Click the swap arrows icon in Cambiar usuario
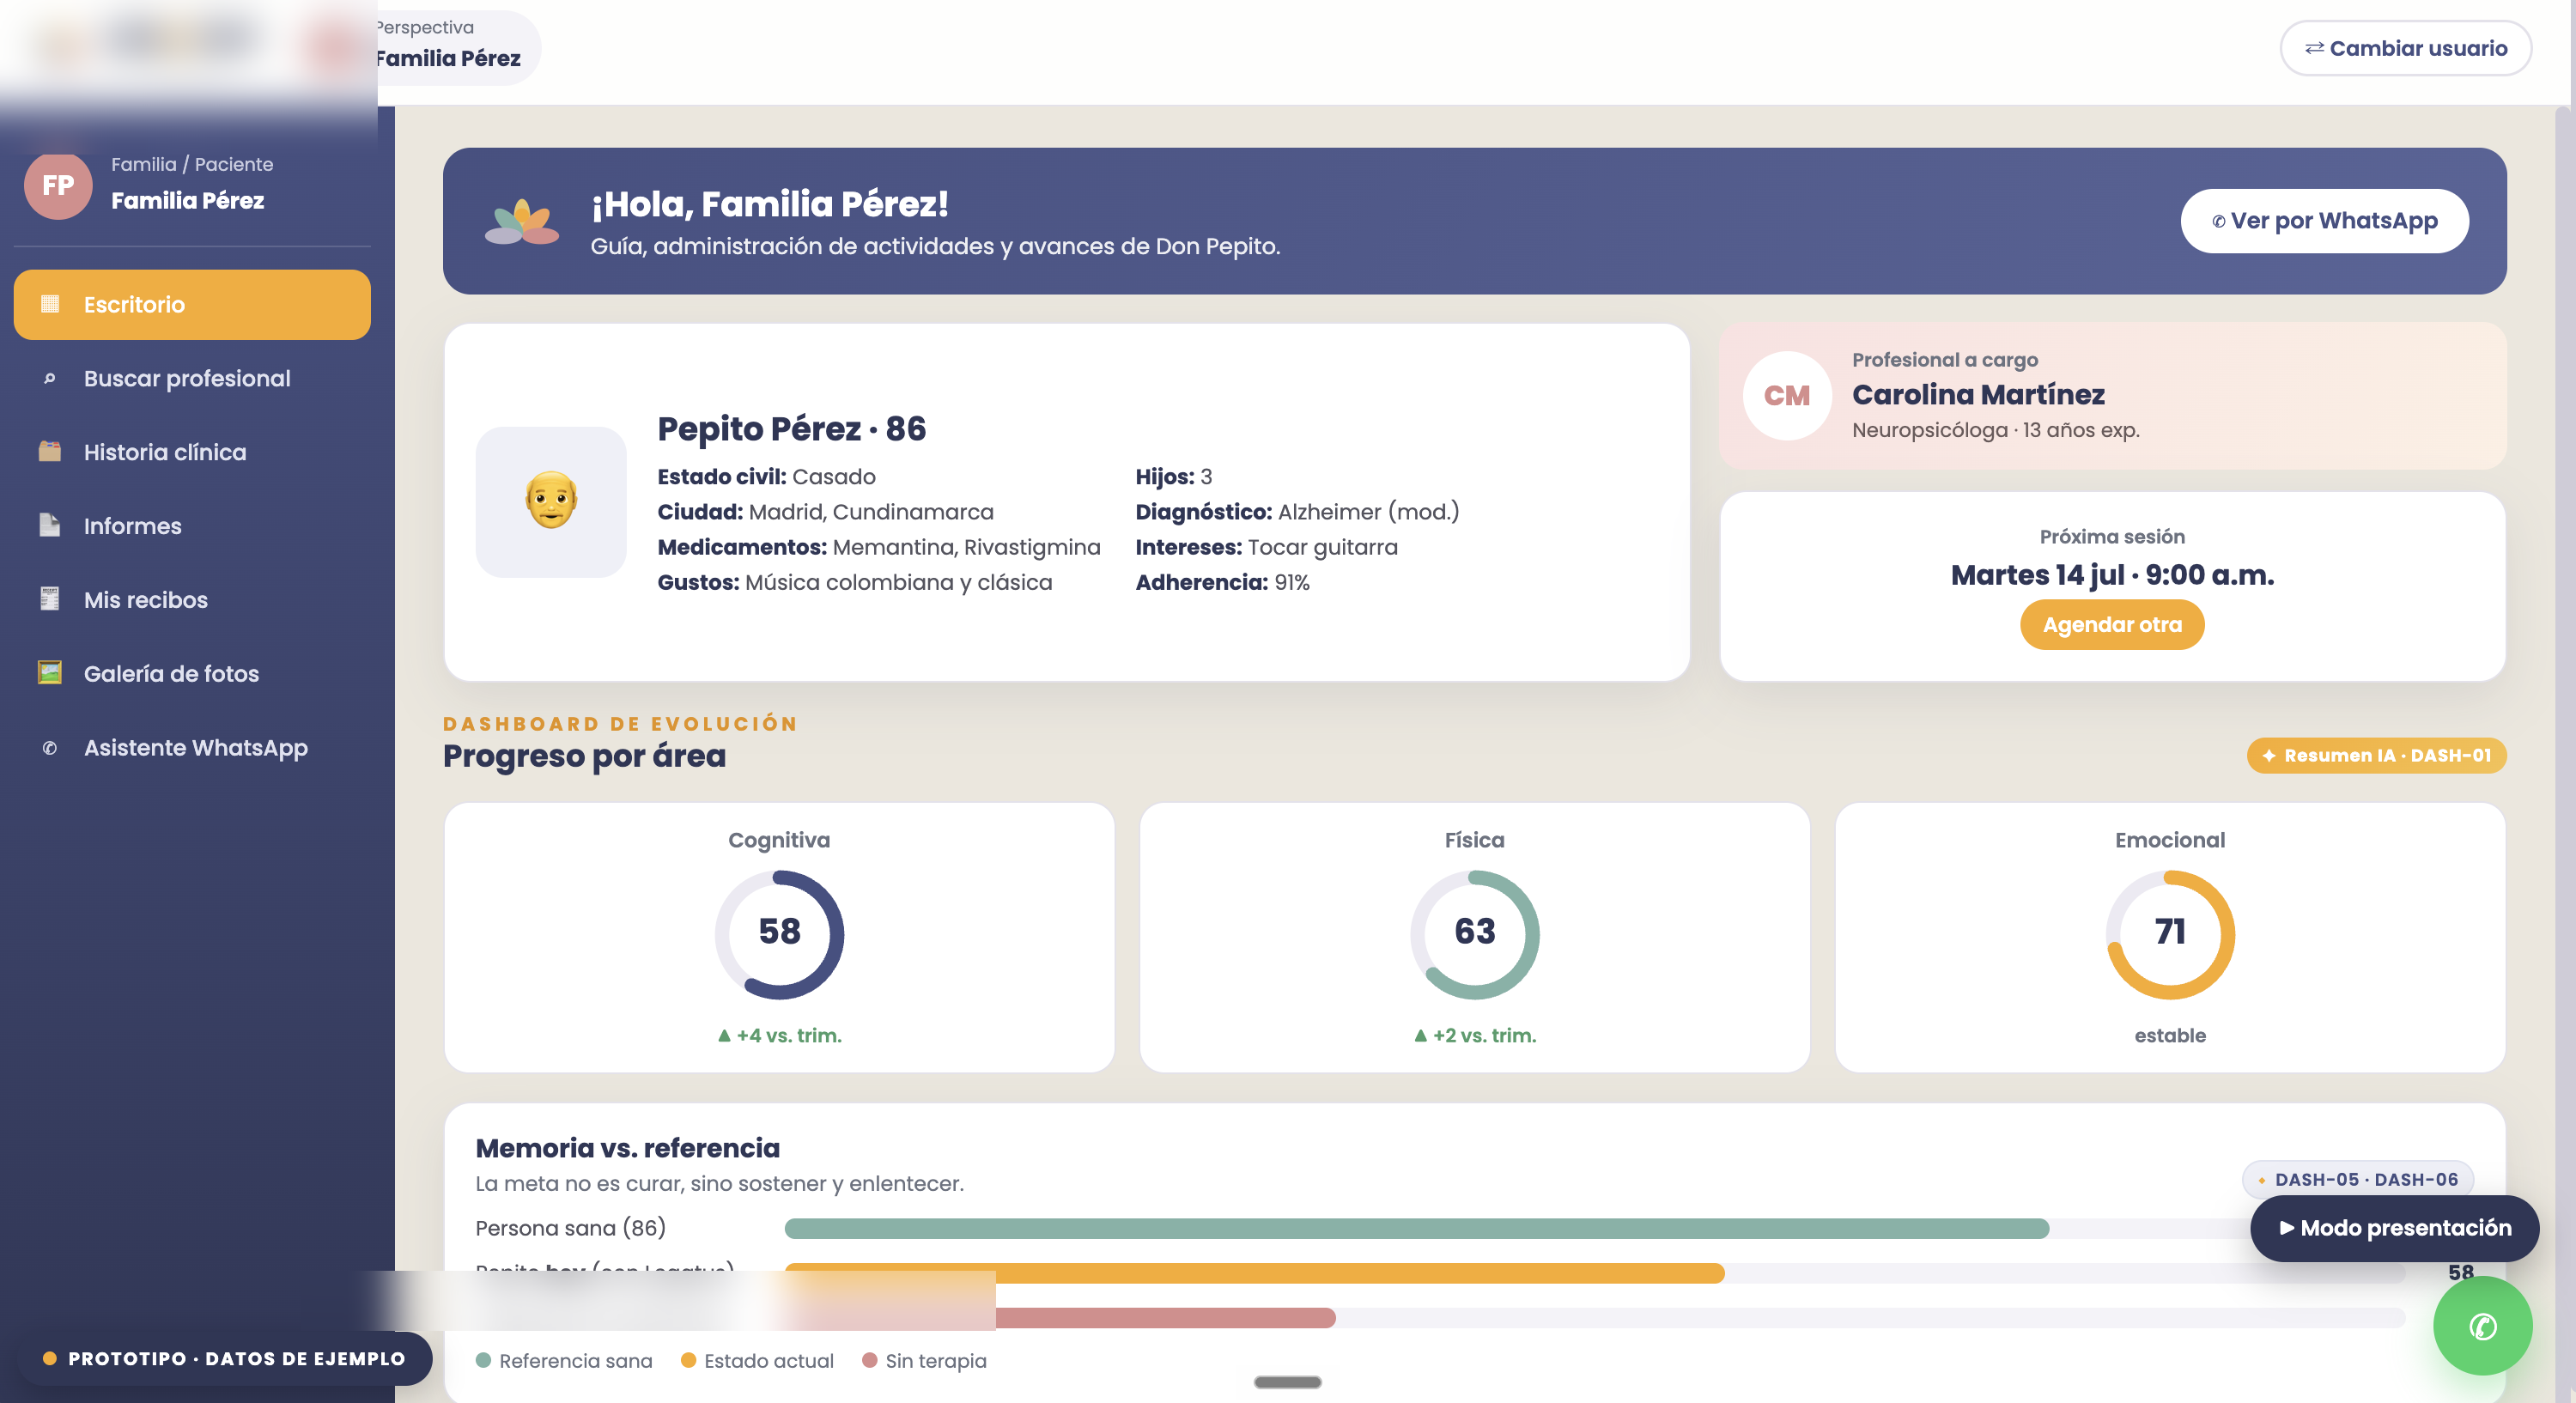This screenshot has height=1403, width=2576. pos(2314,48)
